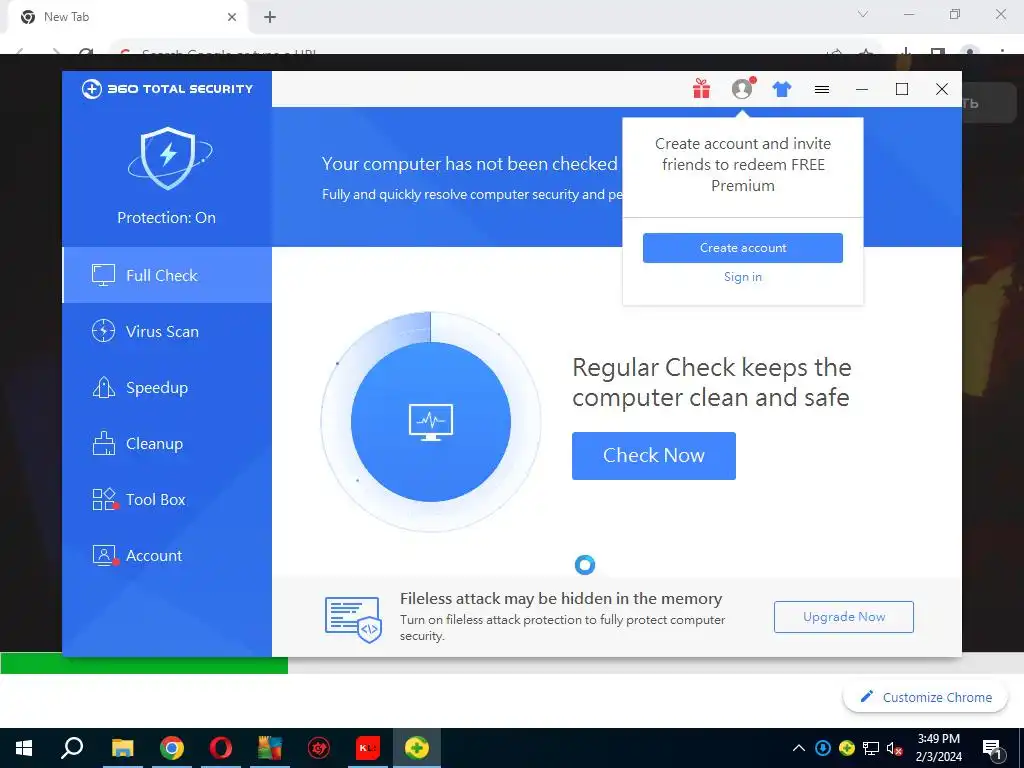
Task: Go to Speedup section
Action: pos(167,387)
